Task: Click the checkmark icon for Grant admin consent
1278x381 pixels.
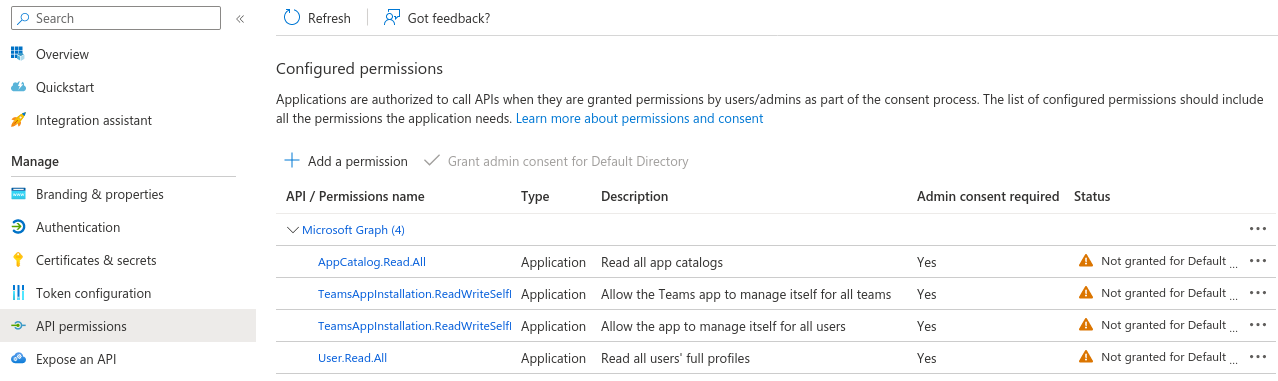Action: pos(432,160)
